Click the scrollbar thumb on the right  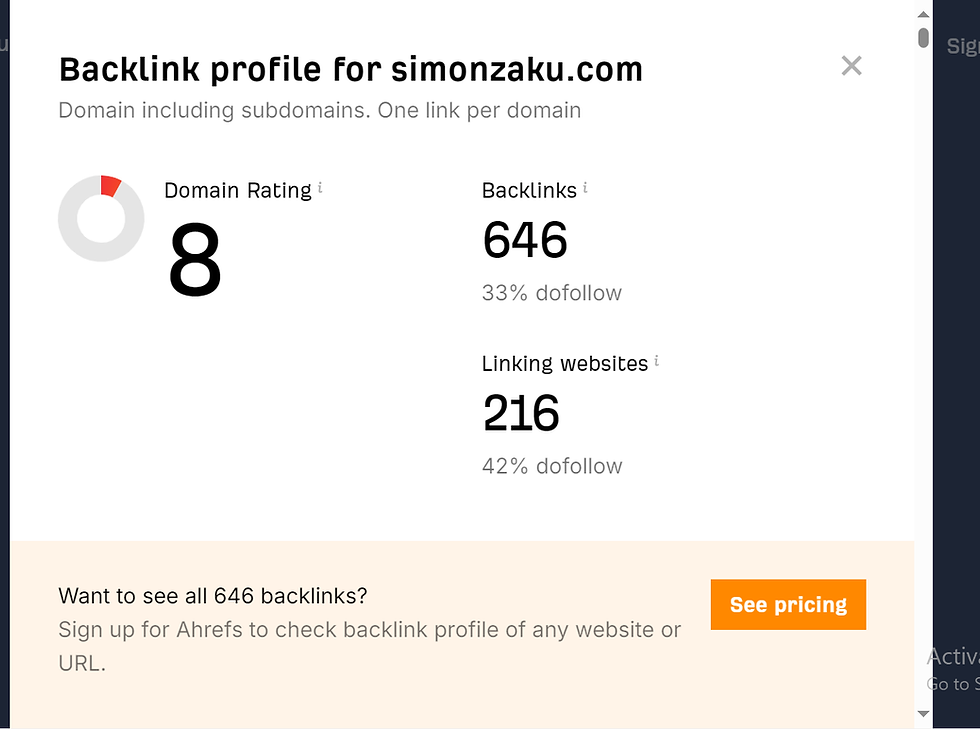tap(922, 37)
